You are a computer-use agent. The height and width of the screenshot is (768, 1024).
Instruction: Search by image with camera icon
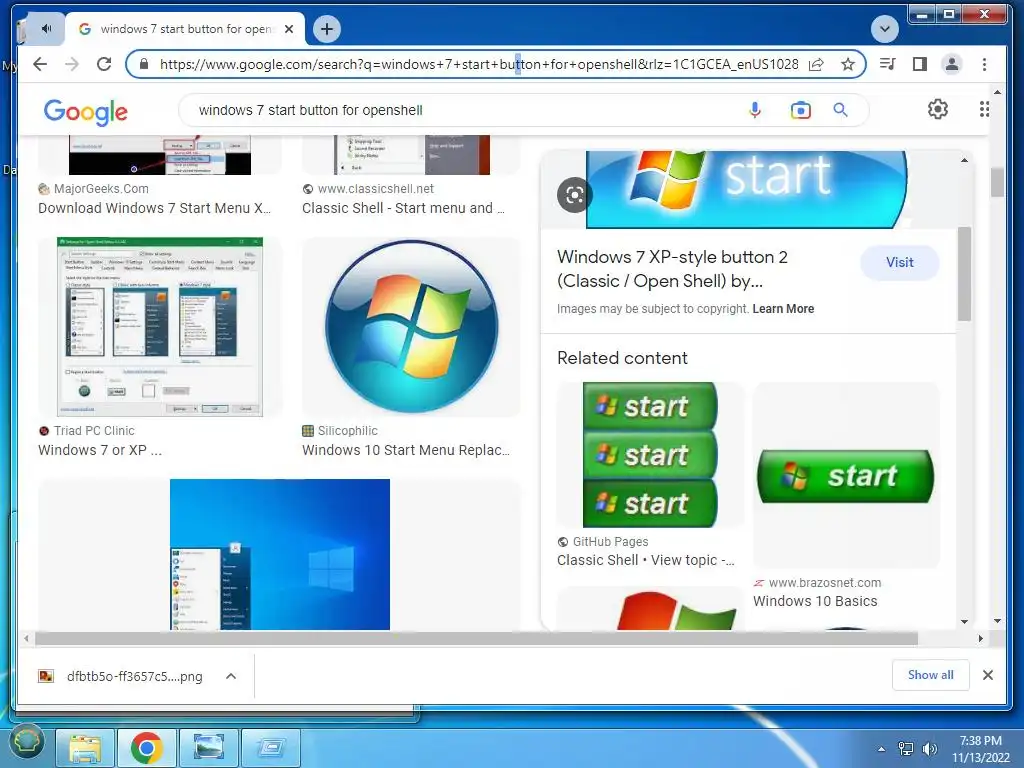point(801,110)
